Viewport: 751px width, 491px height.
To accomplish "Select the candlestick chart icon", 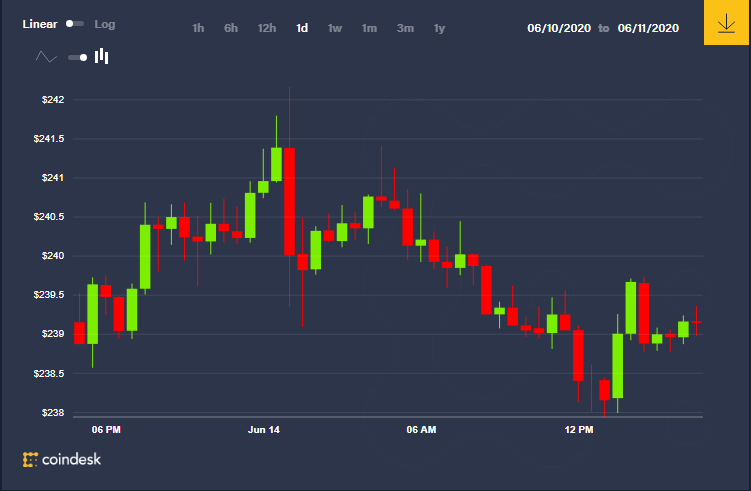I will click(102, 57).
